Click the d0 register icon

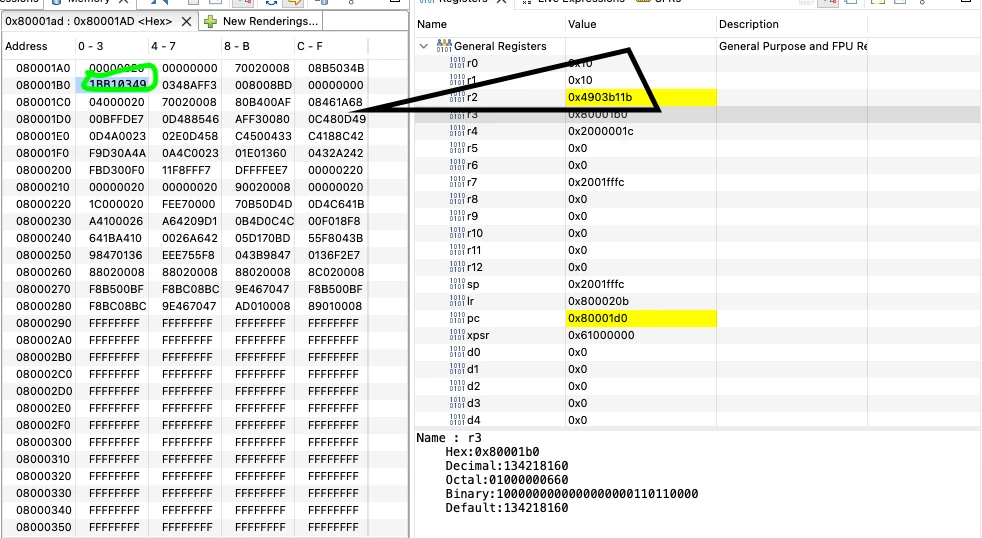[x=457, y=352]
